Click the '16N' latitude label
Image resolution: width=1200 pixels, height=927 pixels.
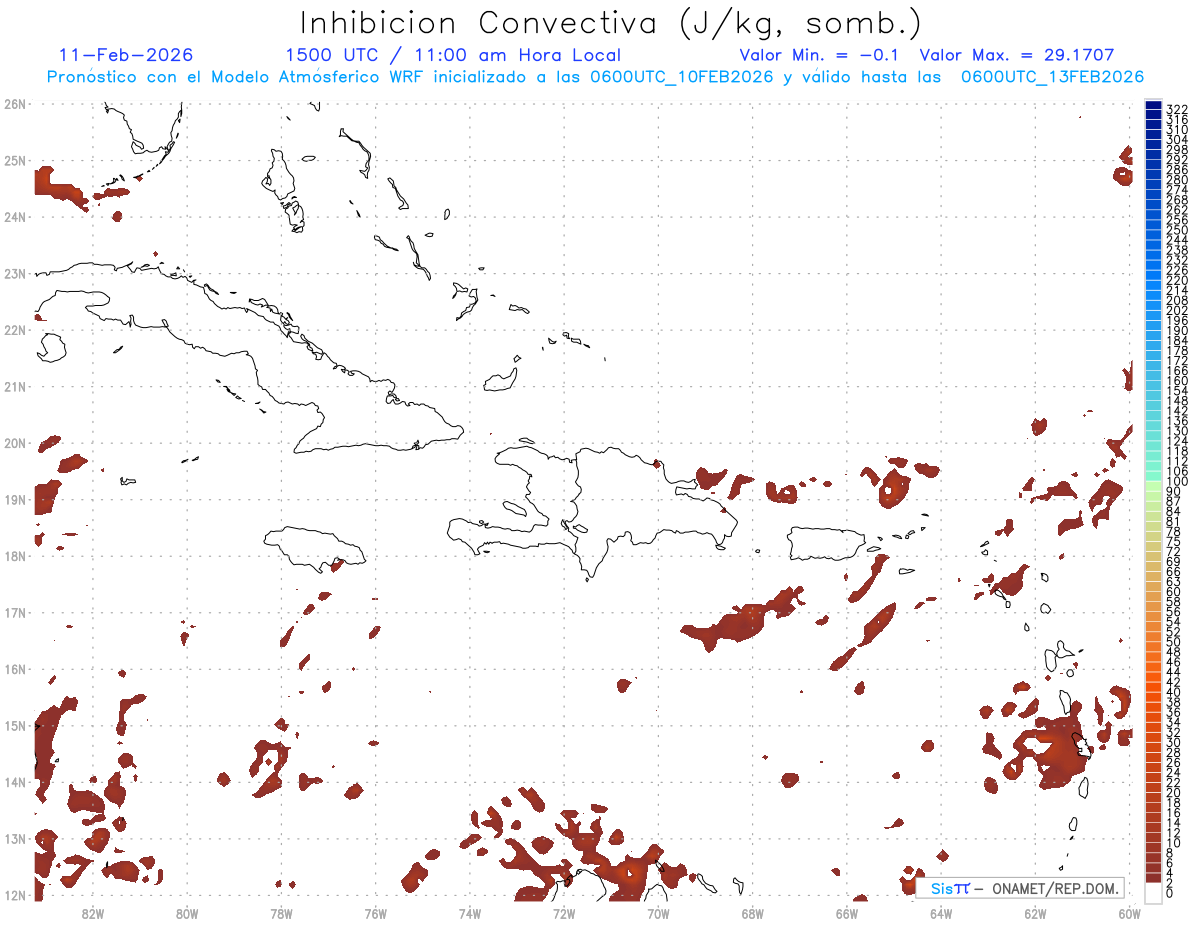(15, 669)
